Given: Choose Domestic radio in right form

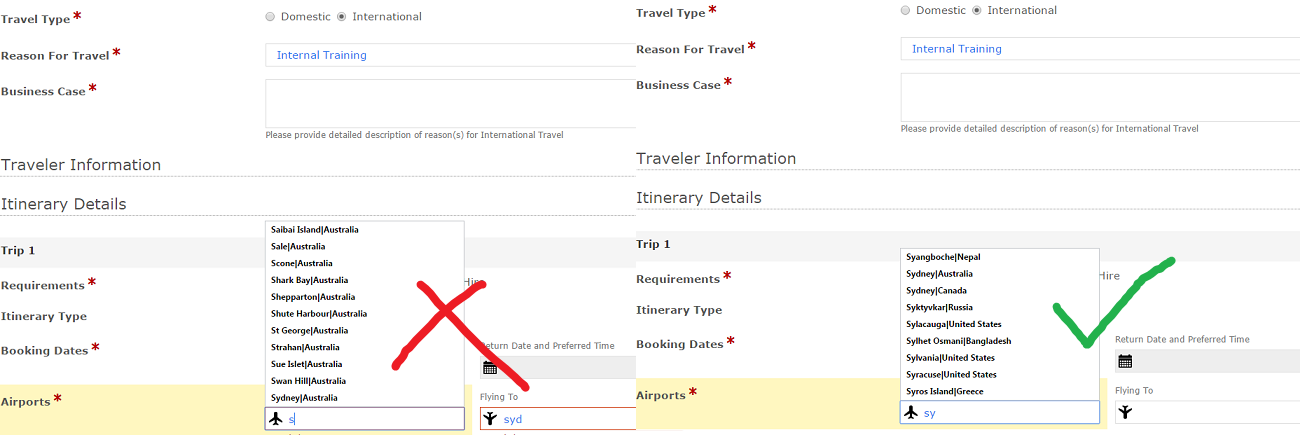Looking at the screenshot, I should (x=905, y=10).
